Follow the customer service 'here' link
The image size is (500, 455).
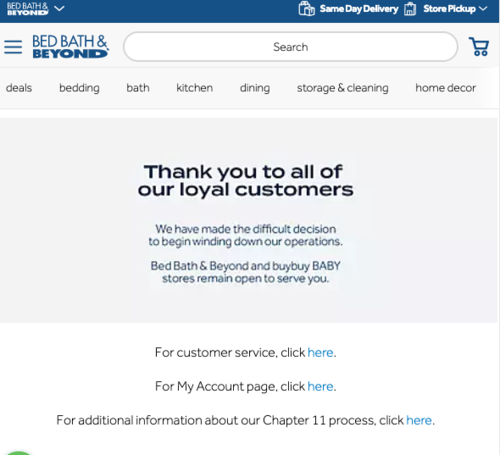point(320,353)
